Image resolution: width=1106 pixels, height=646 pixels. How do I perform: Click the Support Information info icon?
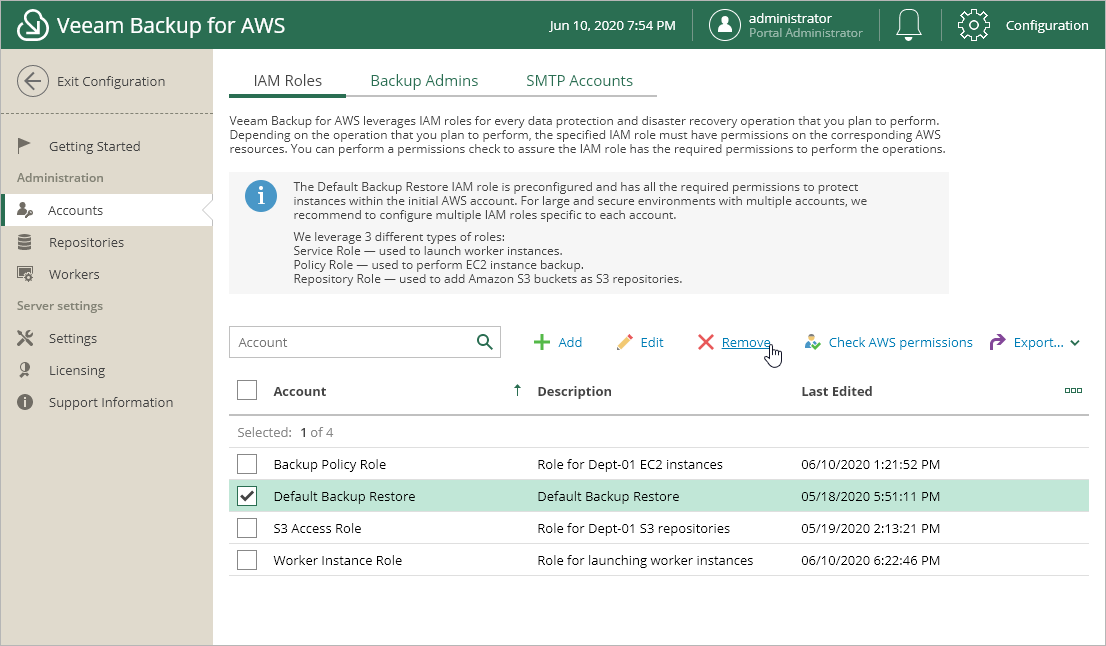(25, 402)
